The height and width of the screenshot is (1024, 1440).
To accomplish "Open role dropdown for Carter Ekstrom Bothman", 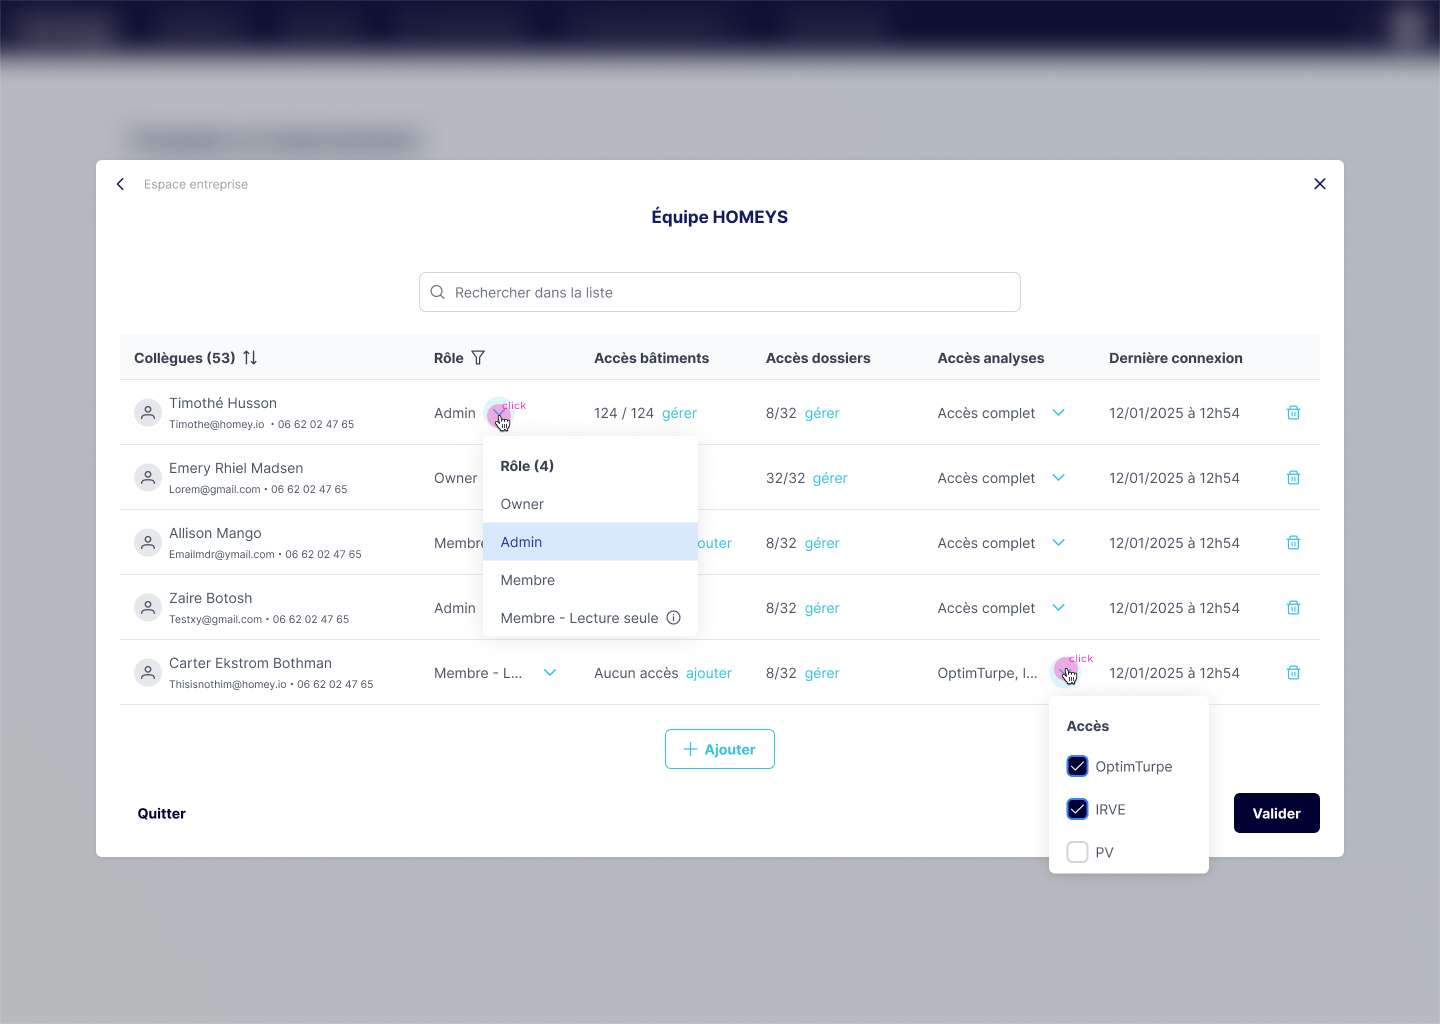I will 550,673.
